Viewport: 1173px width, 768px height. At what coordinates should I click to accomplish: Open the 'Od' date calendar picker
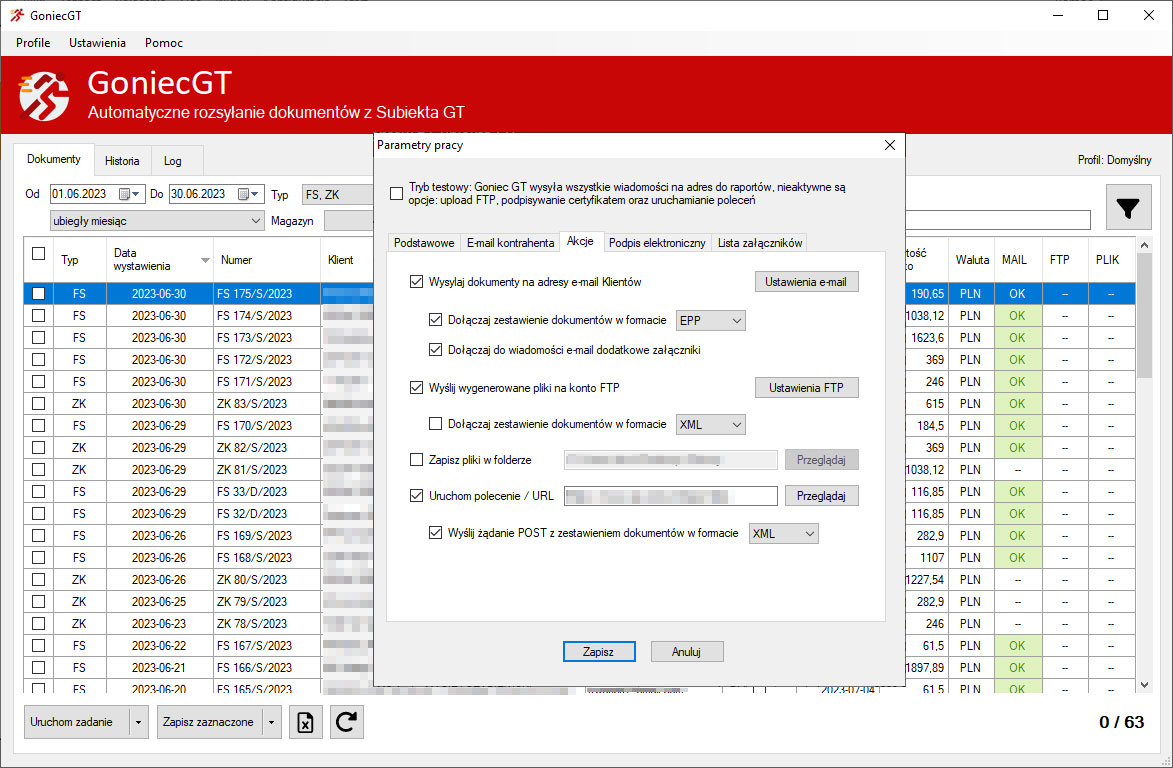[x=124, y=194]
